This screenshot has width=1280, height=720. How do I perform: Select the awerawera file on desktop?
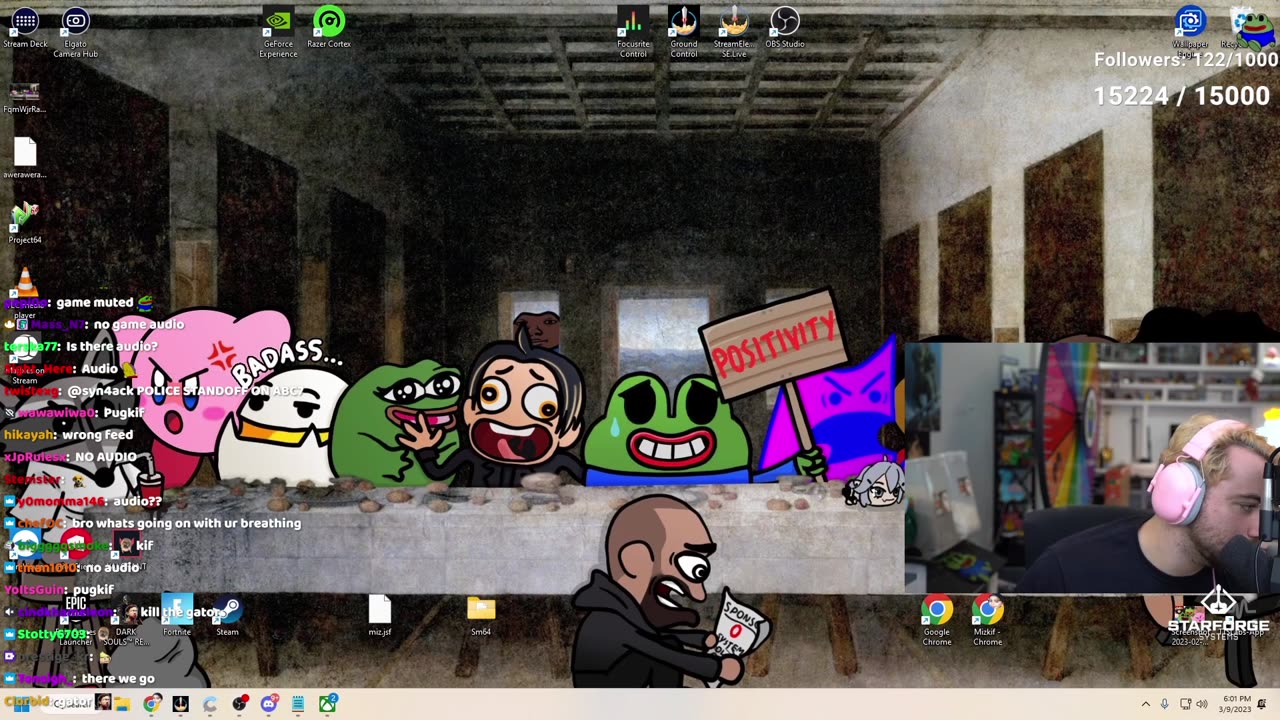point(25,158)
